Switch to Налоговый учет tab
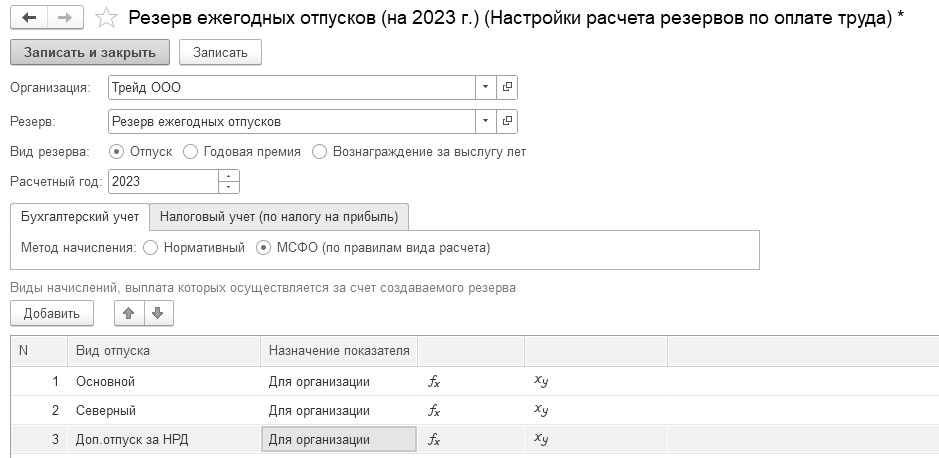Screen dimensions: 939x458 (279, 217)
